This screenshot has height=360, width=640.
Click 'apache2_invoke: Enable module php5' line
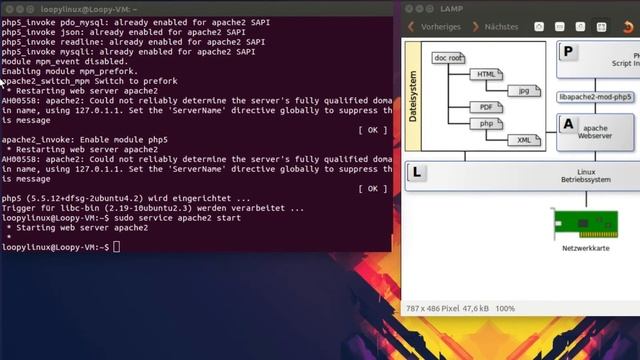84,140
